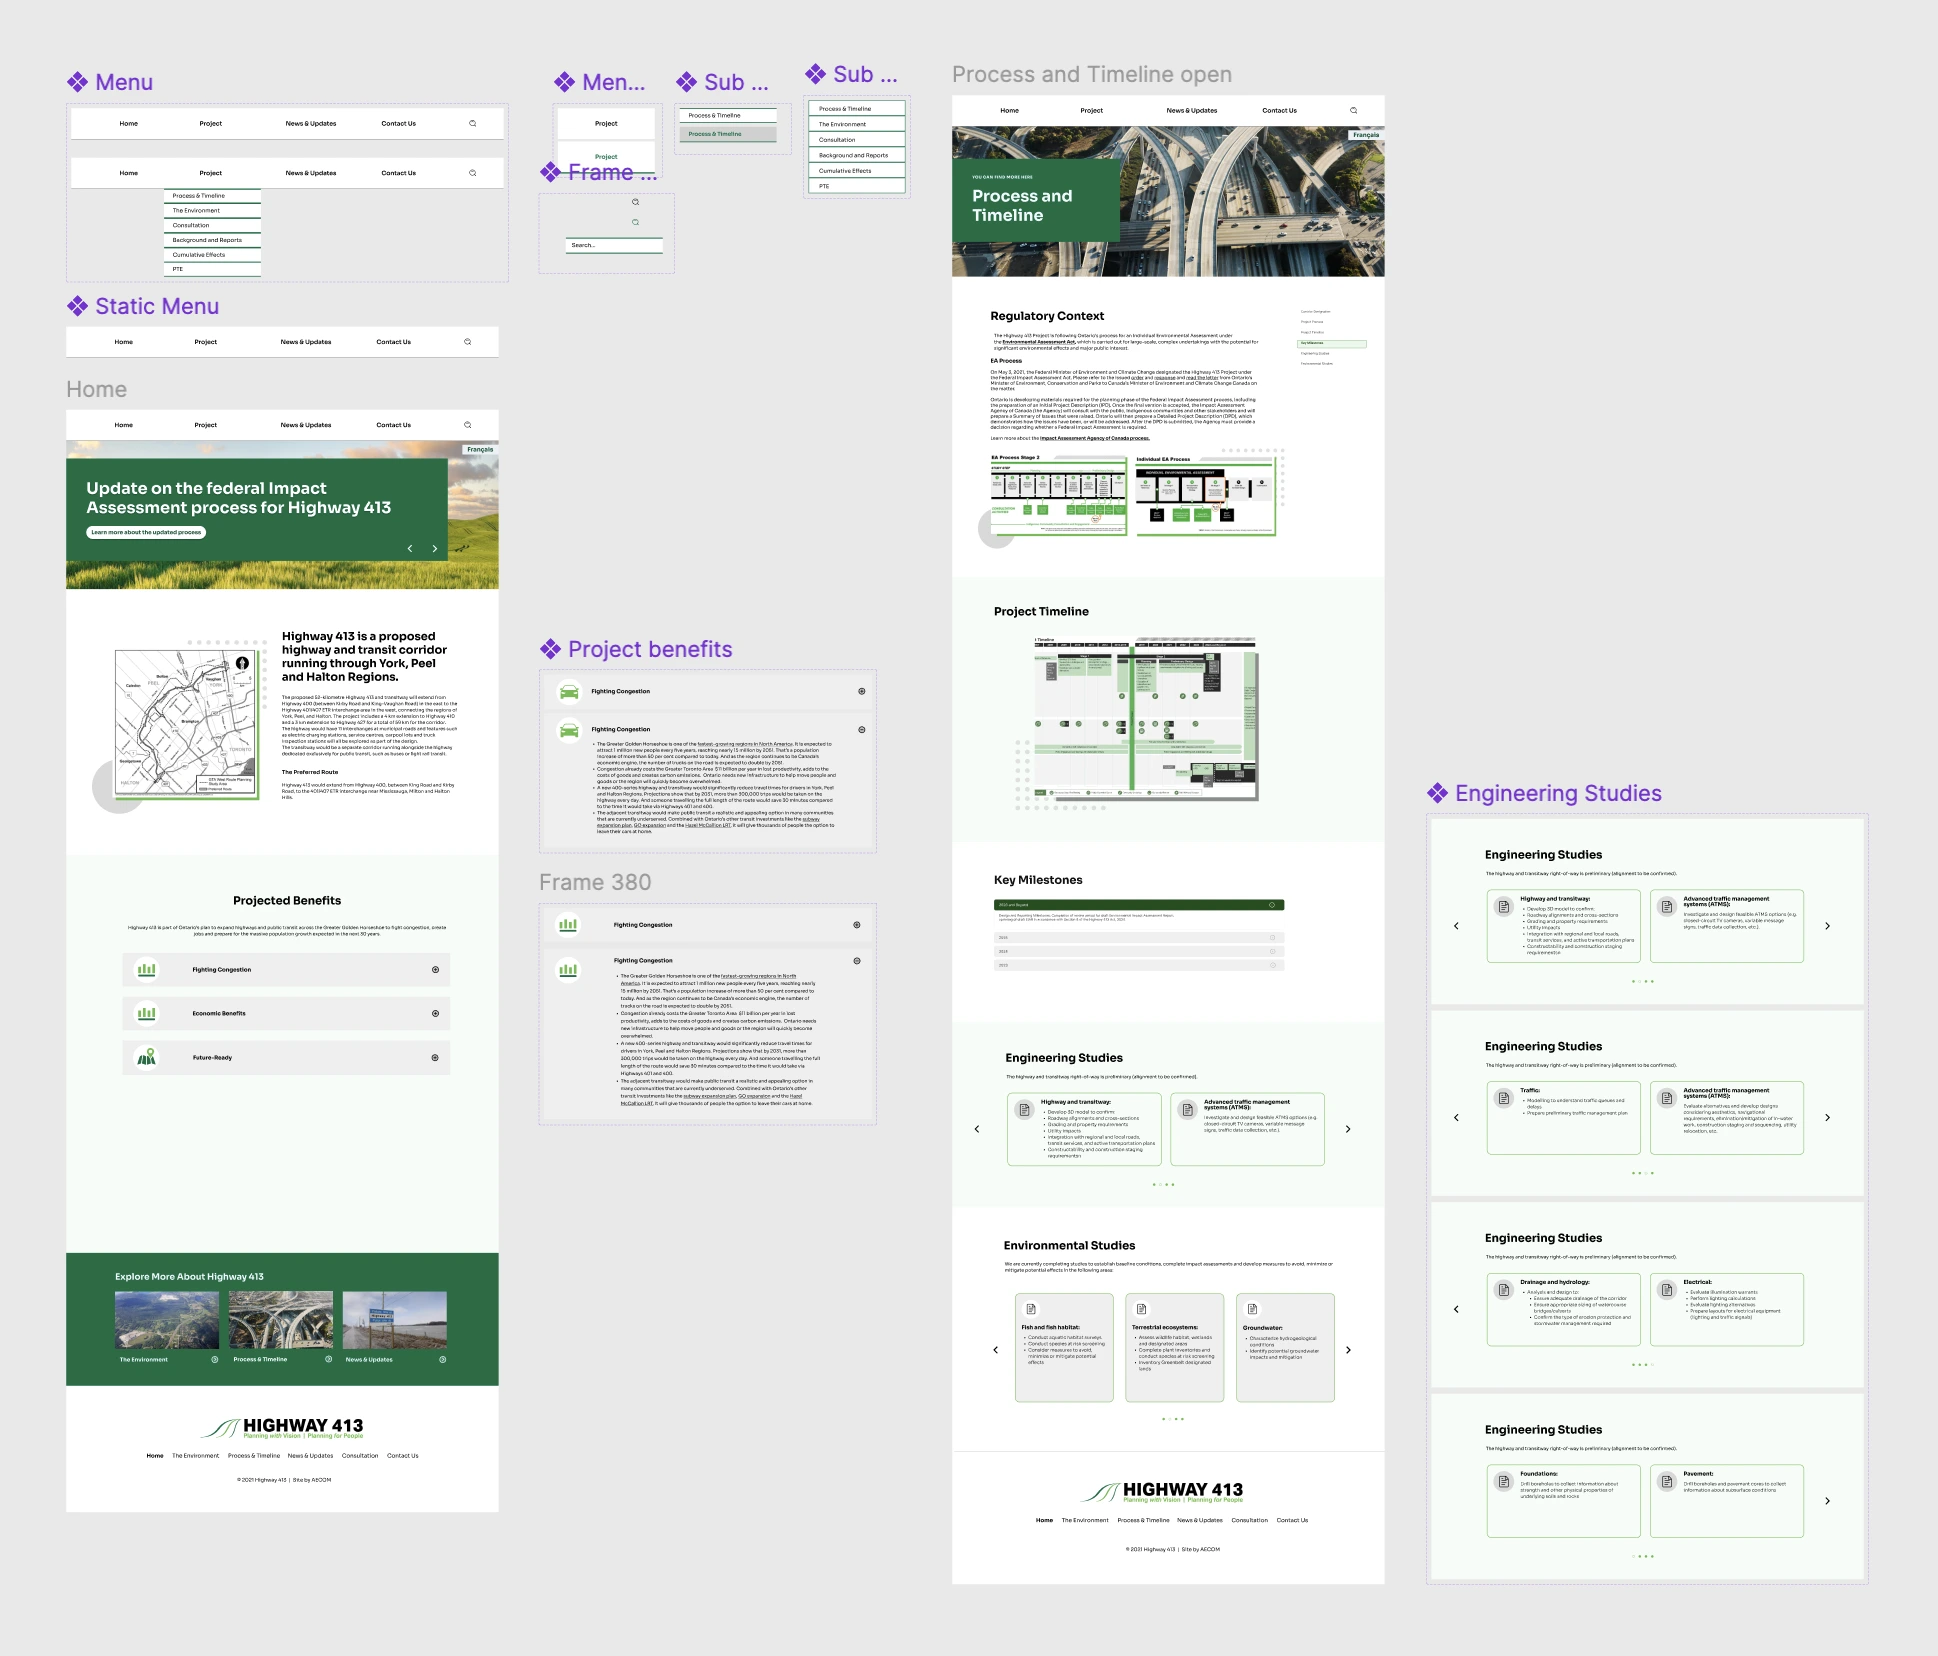
Task: Expand Future-Ready benefit with plus icon
Action: coord(435,1058)
